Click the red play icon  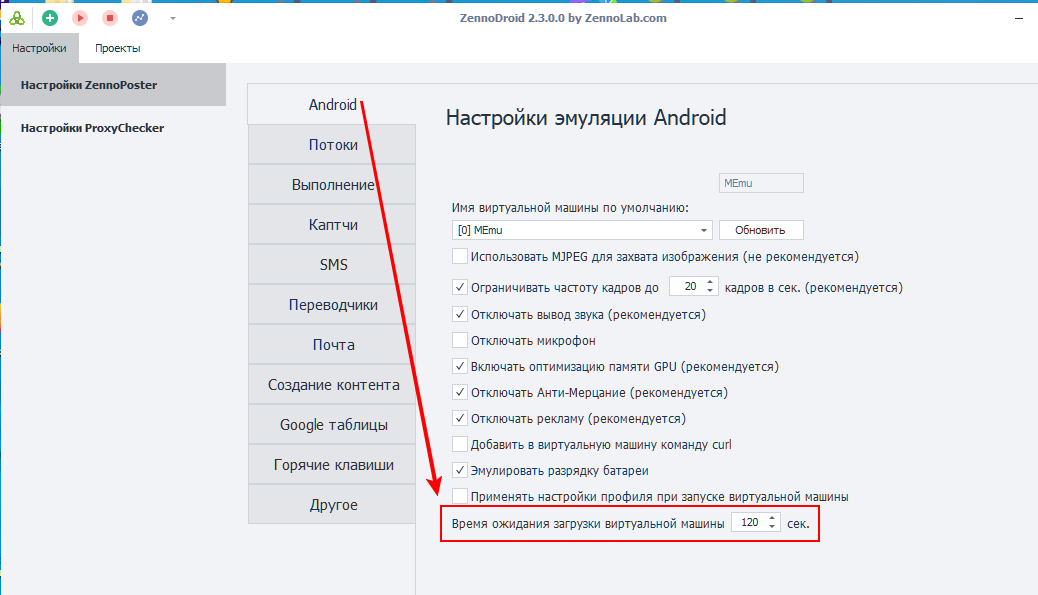80,19
